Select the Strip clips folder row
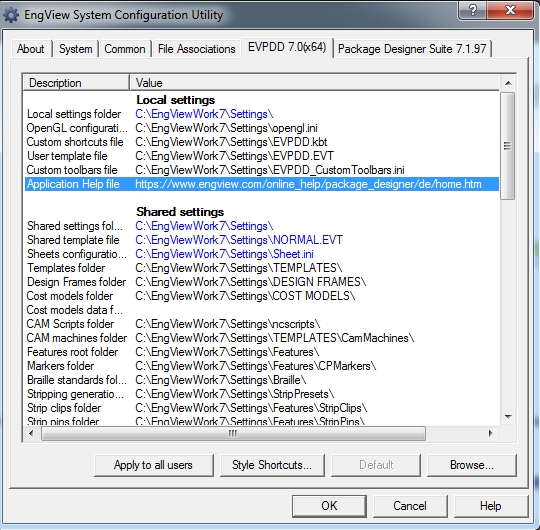The width and height of the screenshot is (540, 530). (261, 408)
